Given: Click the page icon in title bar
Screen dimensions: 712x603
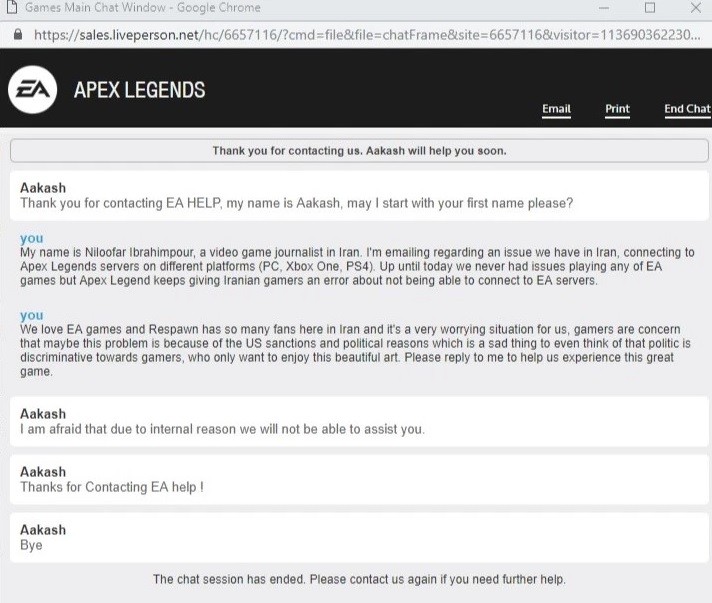Looking at the screenshot, I should (12, 7).
